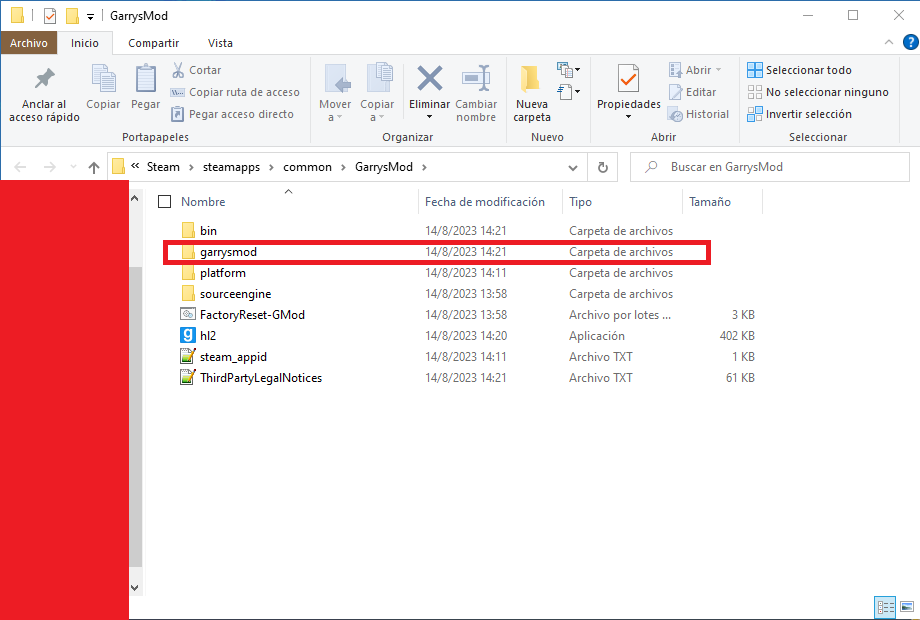Open the Archivo menu tab
Screen dimensions: 920x620
[29, 43]
